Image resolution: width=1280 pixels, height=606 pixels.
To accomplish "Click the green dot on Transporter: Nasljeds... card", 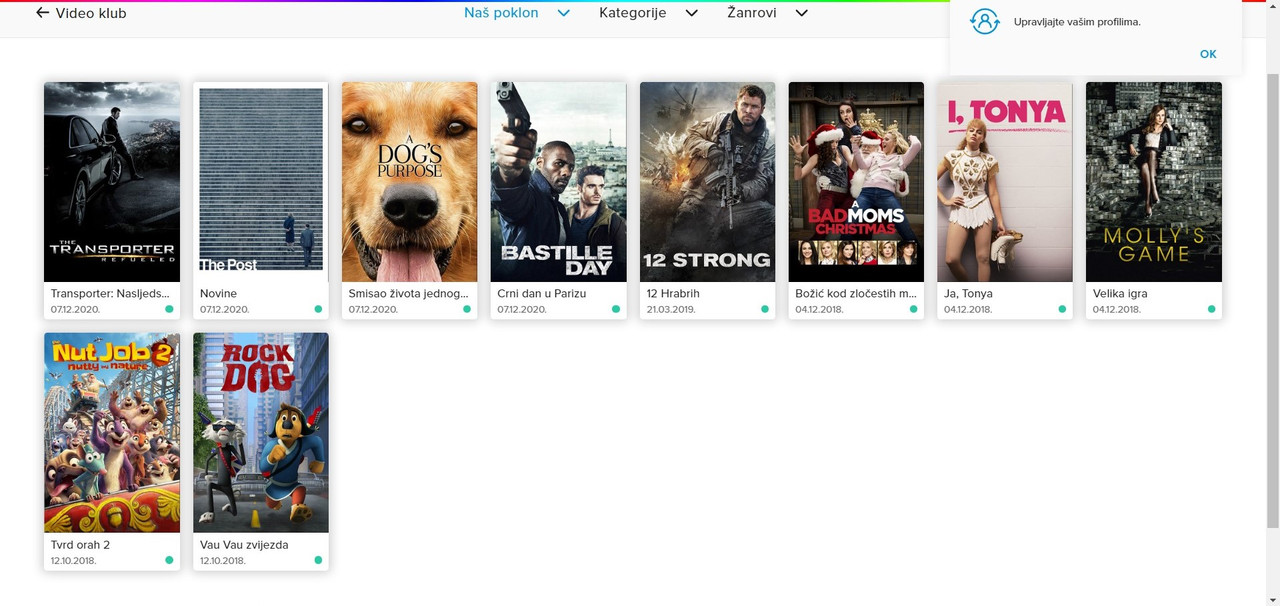I will point(169,309).
